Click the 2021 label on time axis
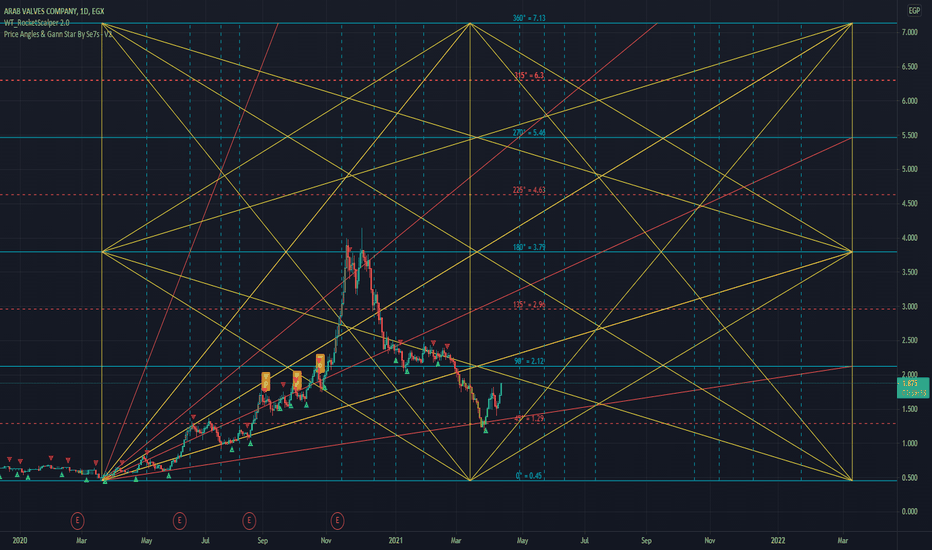 (396, 540)
